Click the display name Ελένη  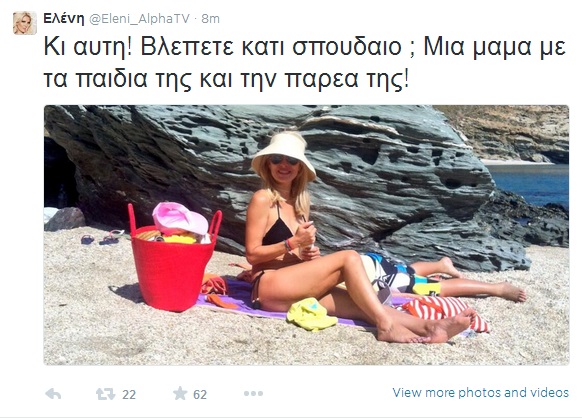click(64, 18)
